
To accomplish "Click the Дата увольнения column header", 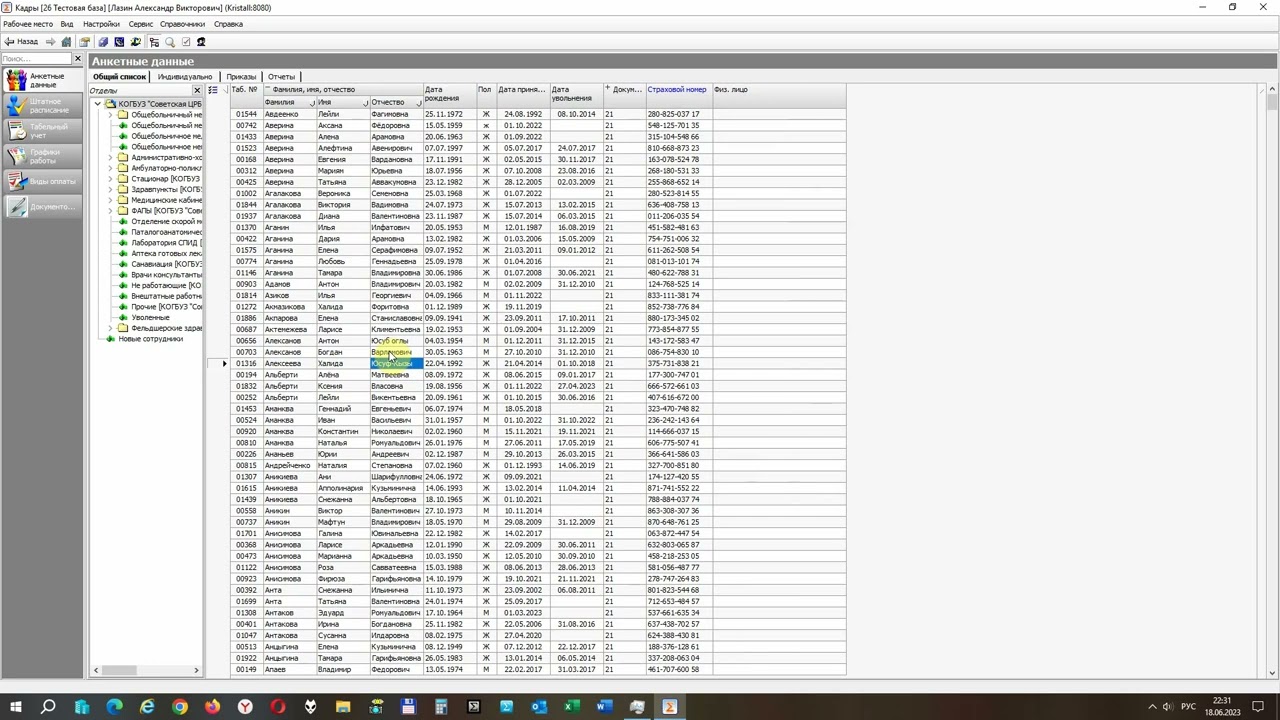I will pos(576,94).
